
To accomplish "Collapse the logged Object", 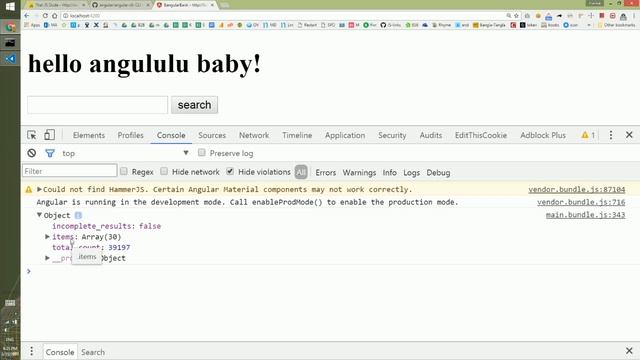I will tap(39, 215).
